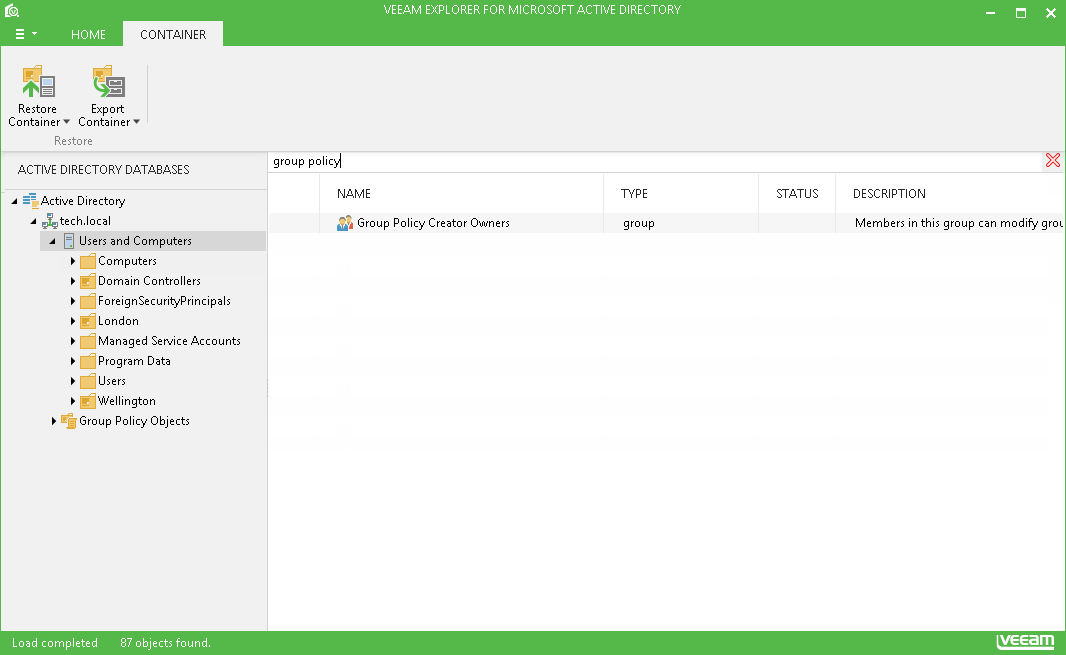Click Group Policy Creator Owners group icon

tap(345, 223)
